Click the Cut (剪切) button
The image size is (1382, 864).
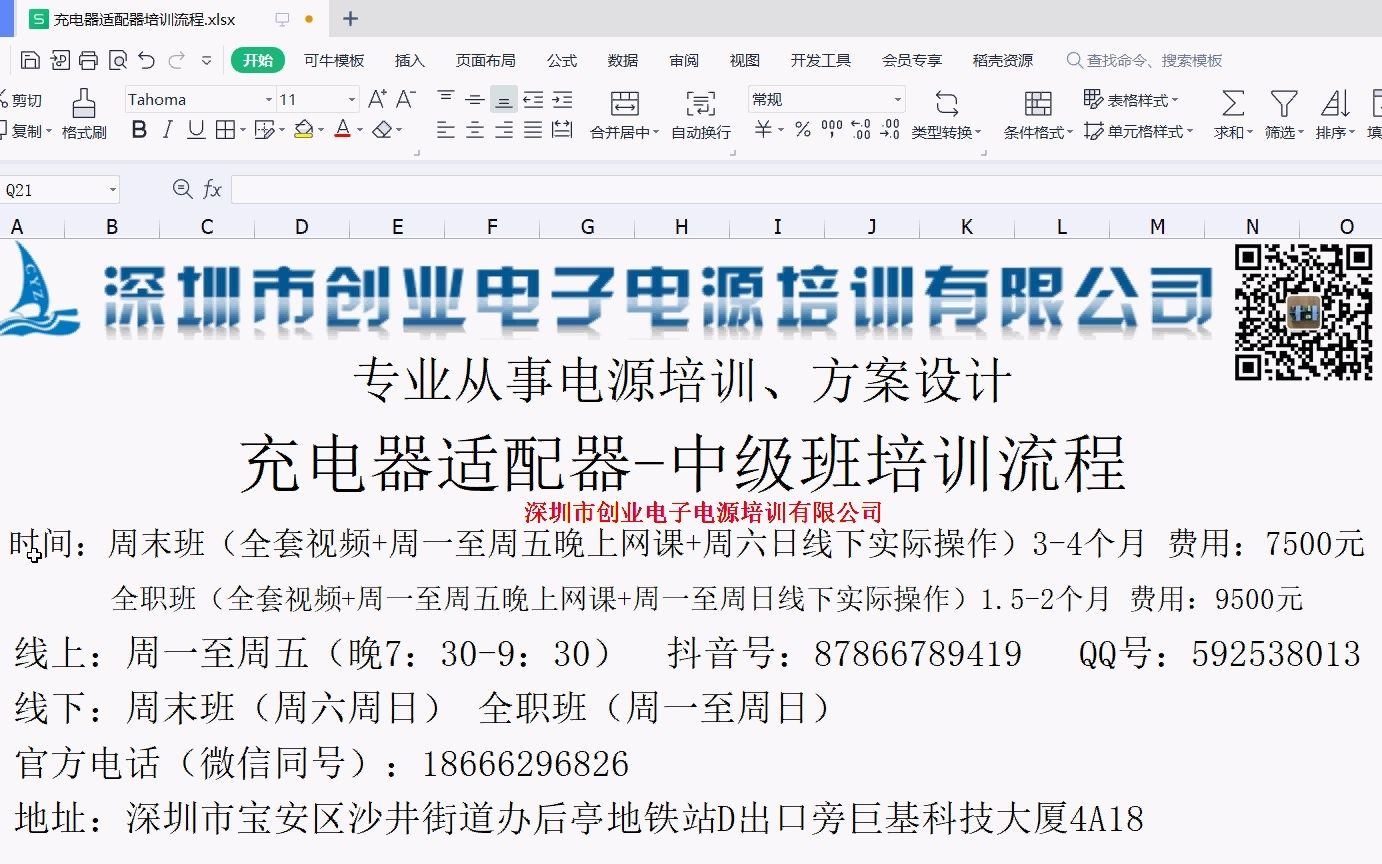[x=21, y=100]
